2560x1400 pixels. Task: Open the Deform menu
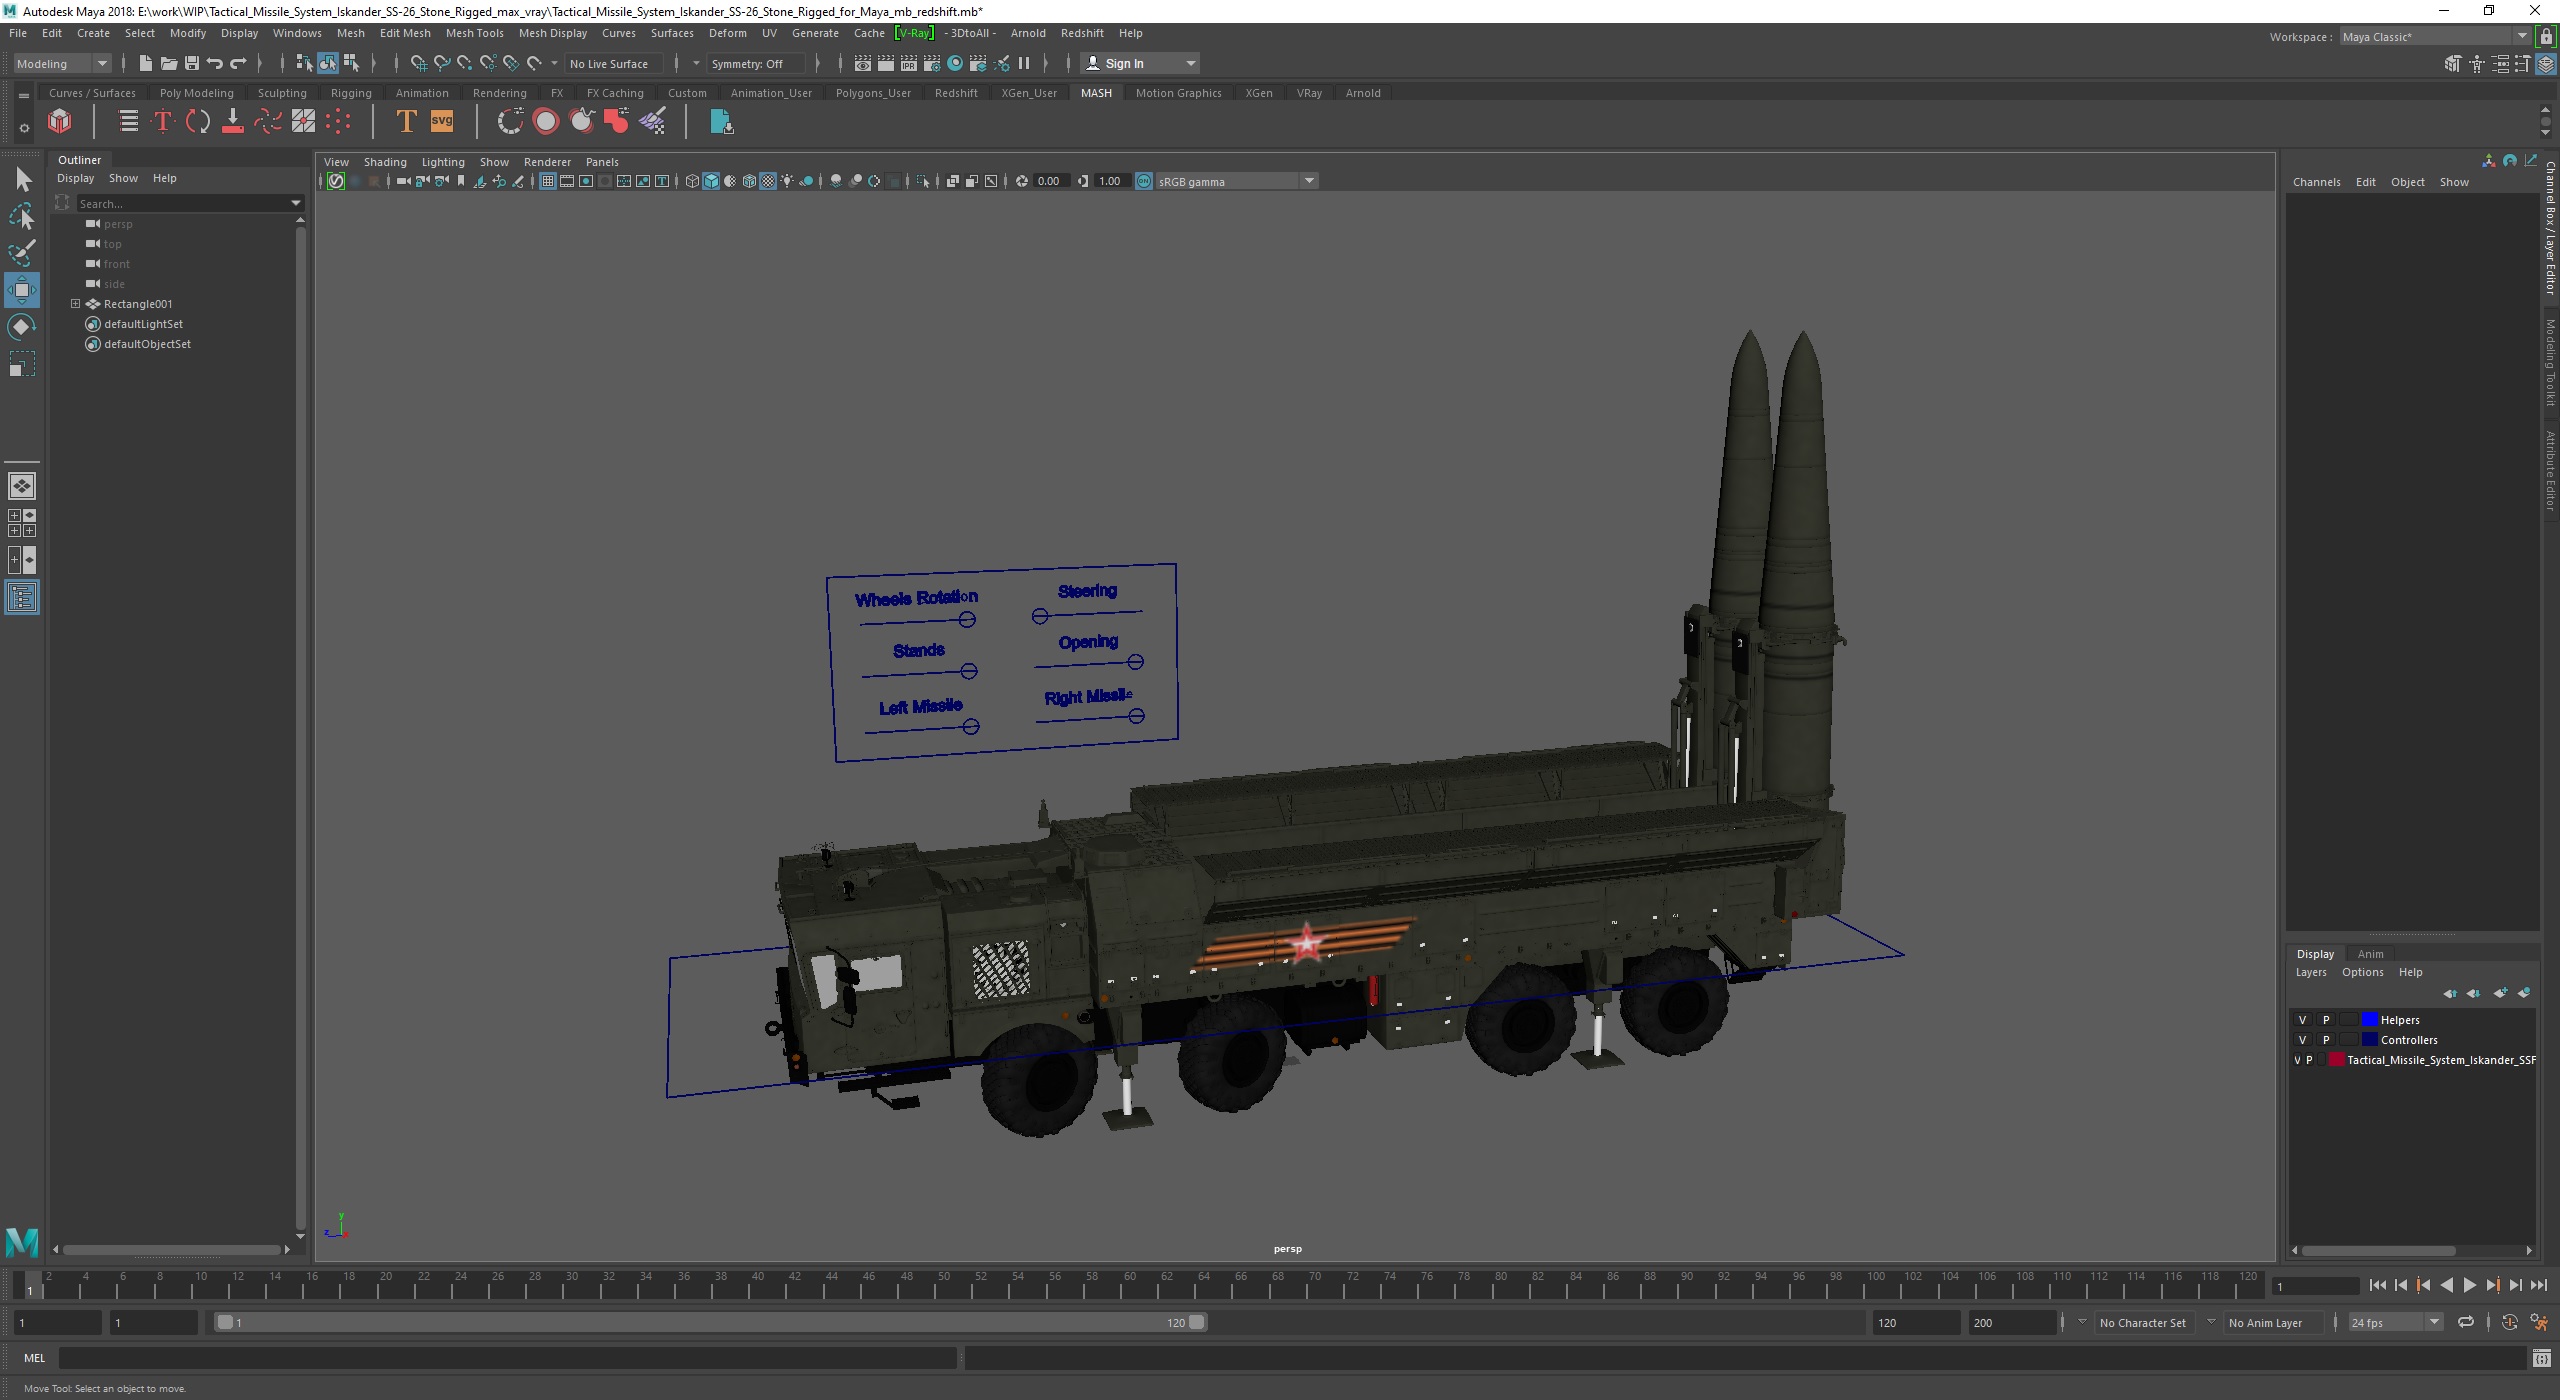tap(727, 33)
